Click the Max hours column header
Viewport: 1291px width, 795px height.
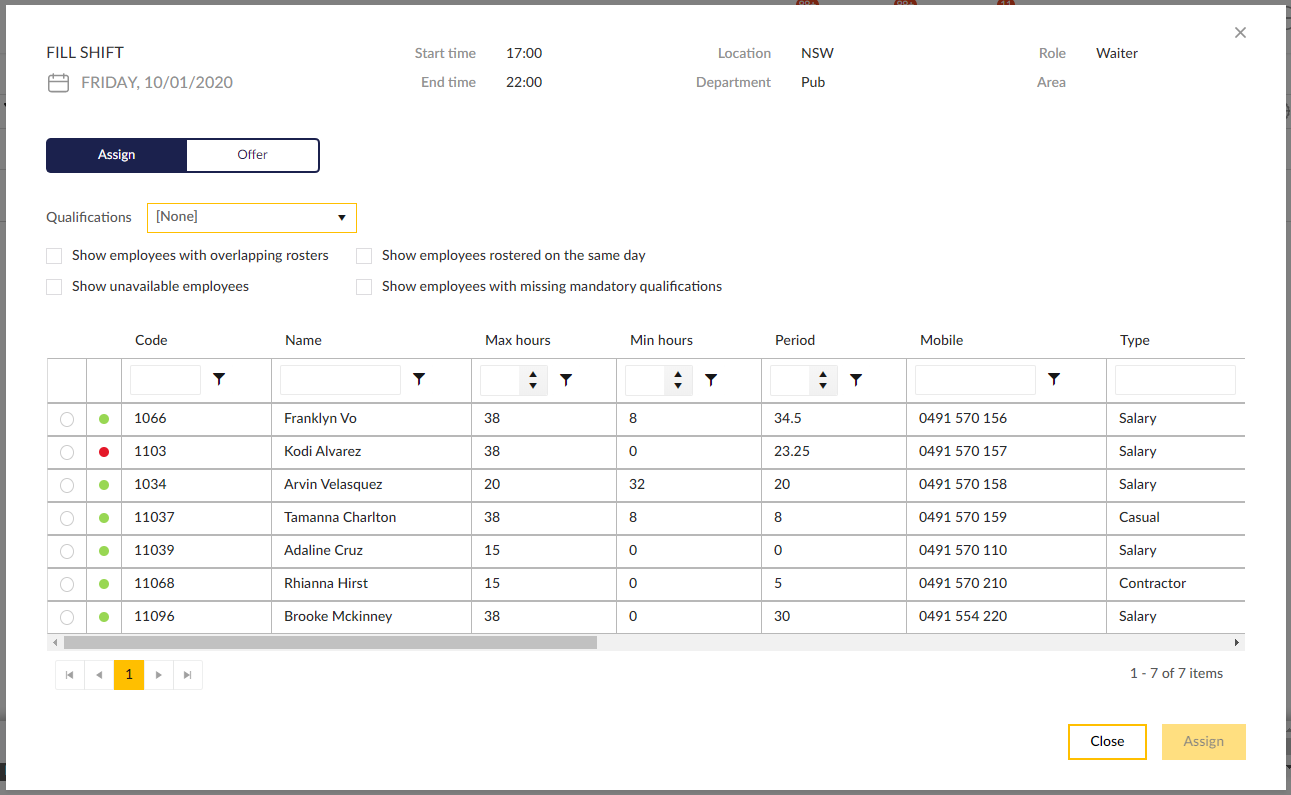point(518,341)
